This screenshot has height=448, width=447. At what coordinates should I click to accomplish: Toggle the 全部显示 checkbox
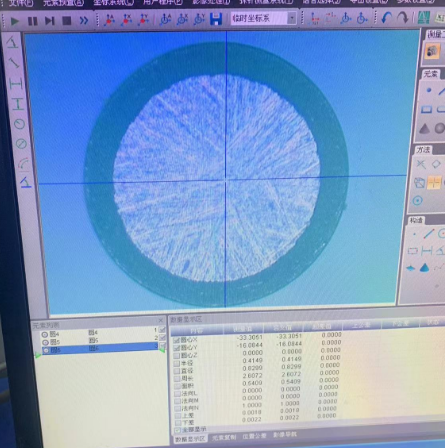point(178,430)
